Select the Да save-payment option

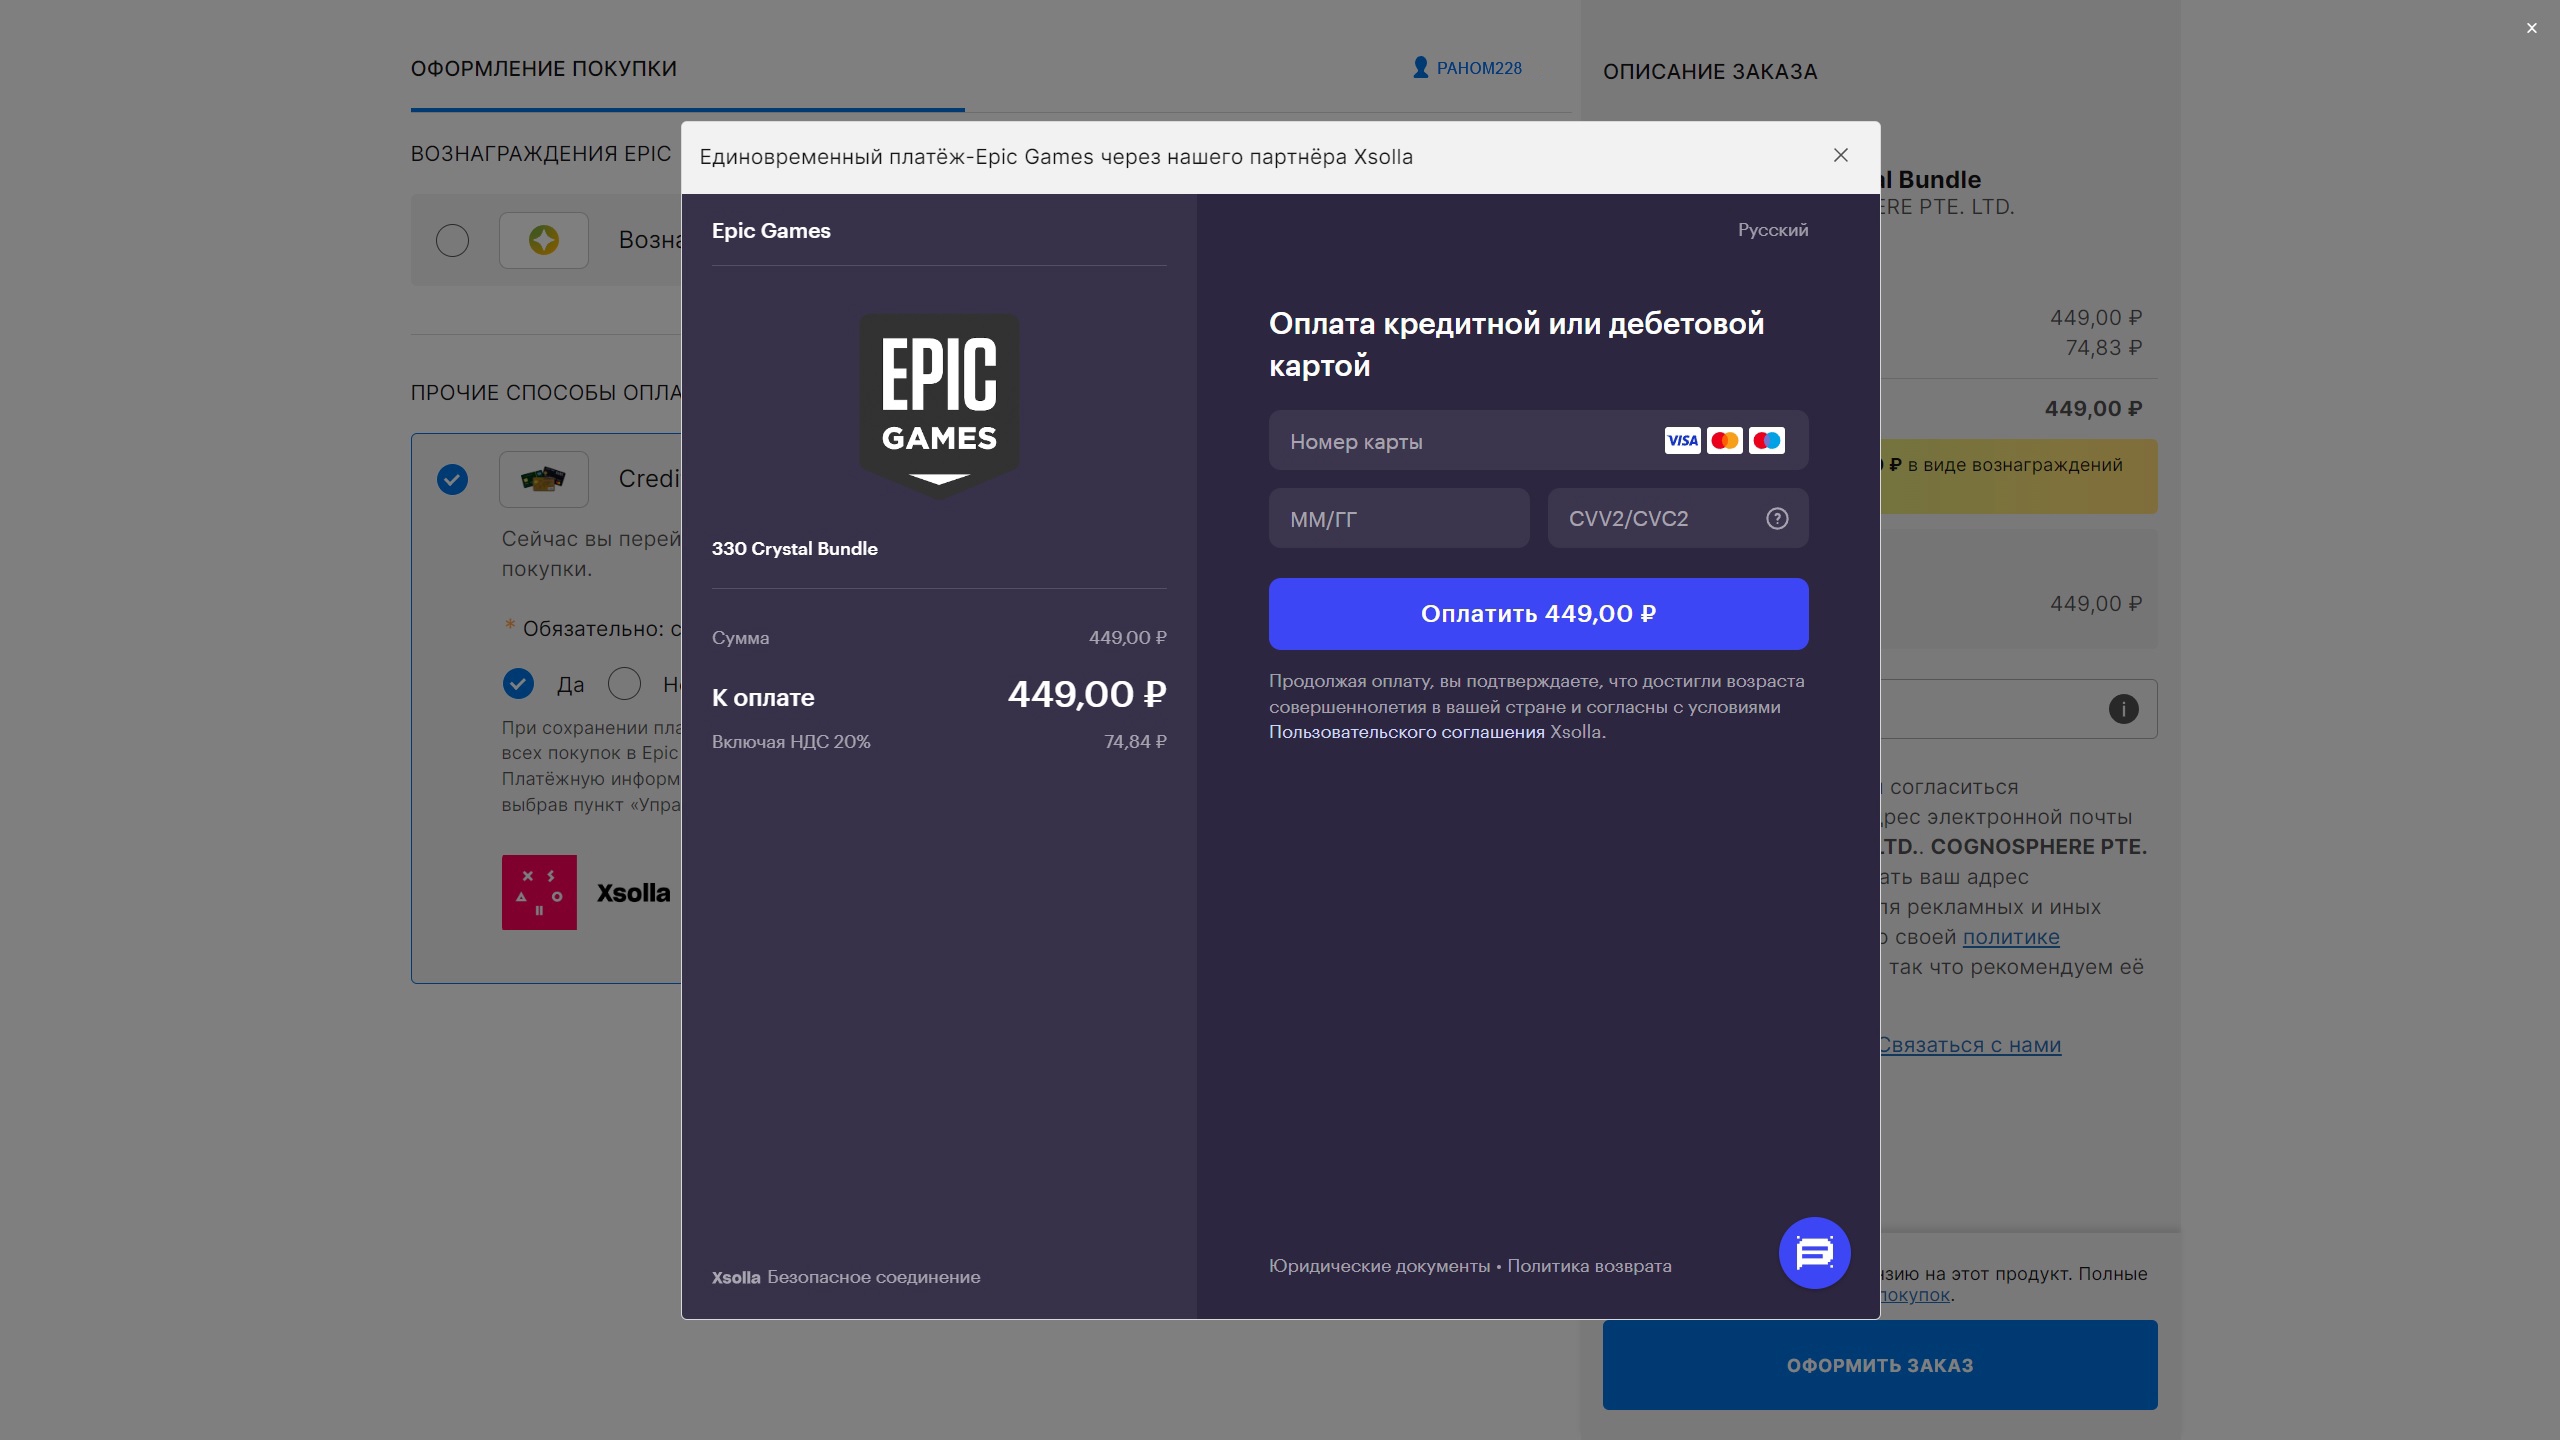[x=518, y=684]
